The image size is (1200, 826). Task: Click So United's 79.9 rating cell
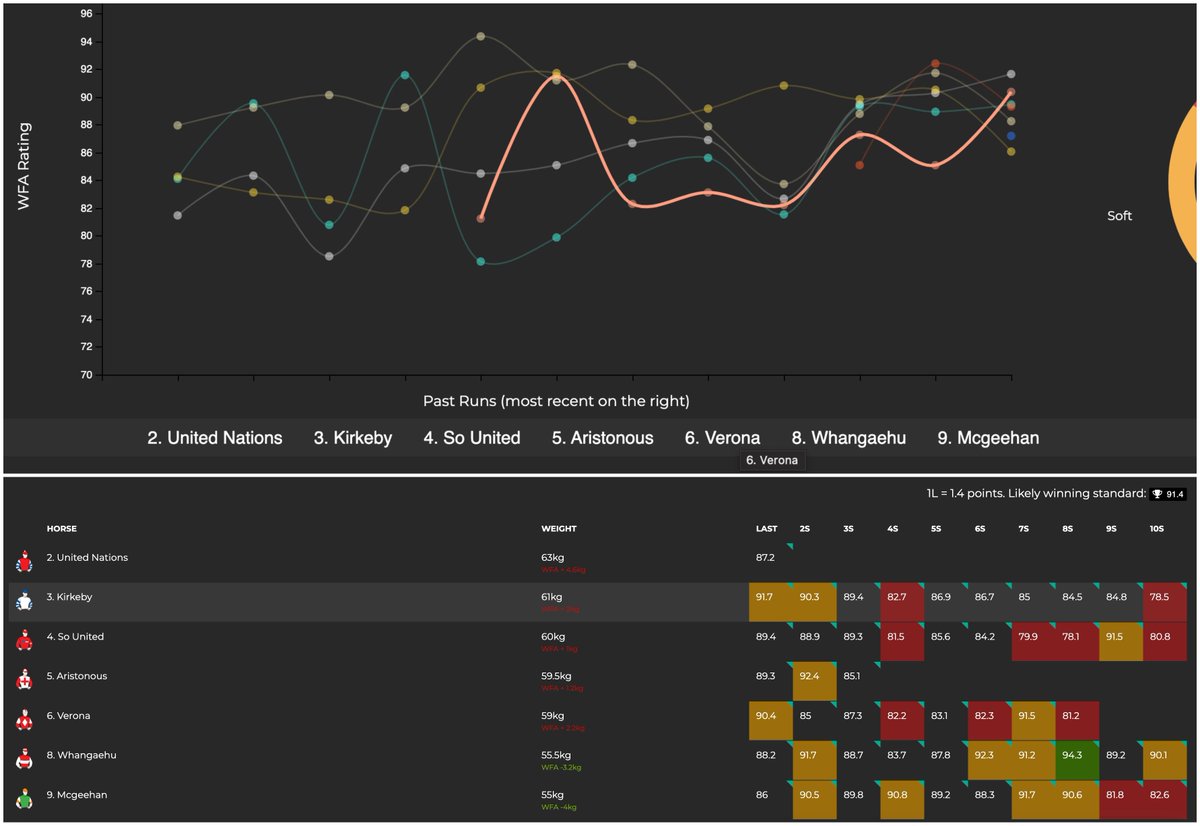pos(1033,642)
